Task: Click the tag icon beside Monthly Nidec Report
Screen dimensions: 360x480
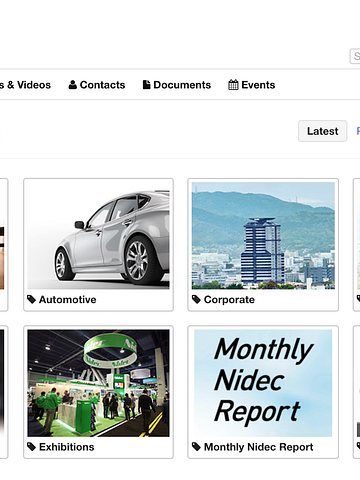Action: (x=196, y=447)
